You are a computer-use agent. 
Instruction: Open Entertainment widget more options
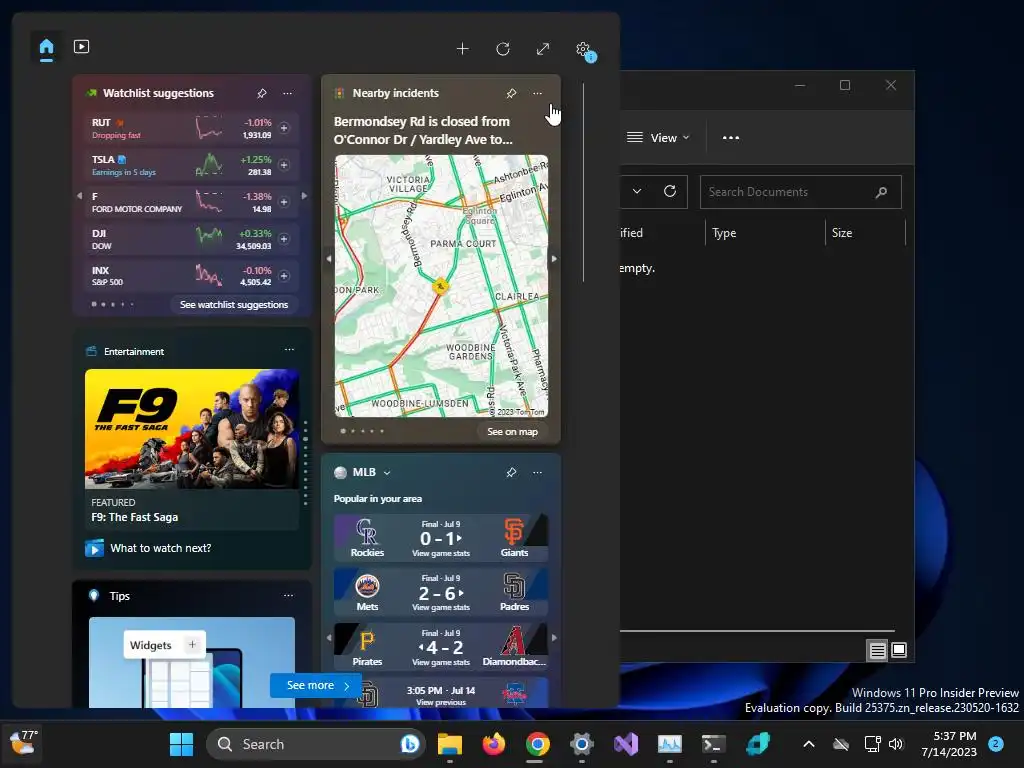tap(289, 350)
